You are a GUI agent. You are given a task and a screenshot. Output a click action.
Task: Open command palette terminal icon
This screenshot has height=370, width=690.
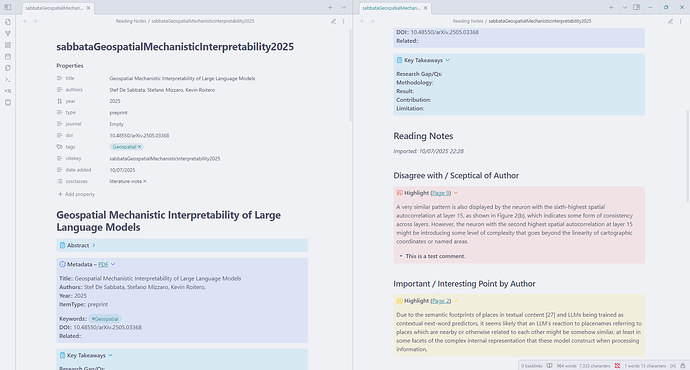coord(8,80)
